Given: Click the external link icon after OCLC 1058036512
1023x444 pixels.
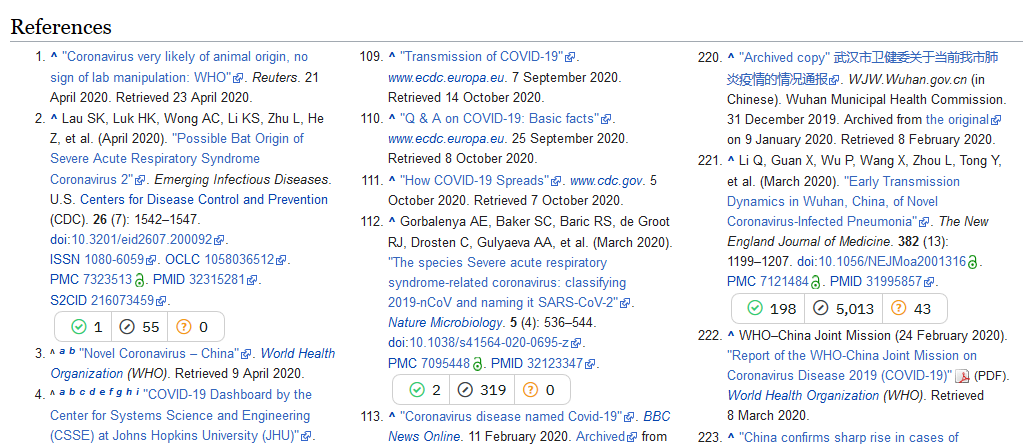Looking at the screenshot, I should click(x=282, y=260).
